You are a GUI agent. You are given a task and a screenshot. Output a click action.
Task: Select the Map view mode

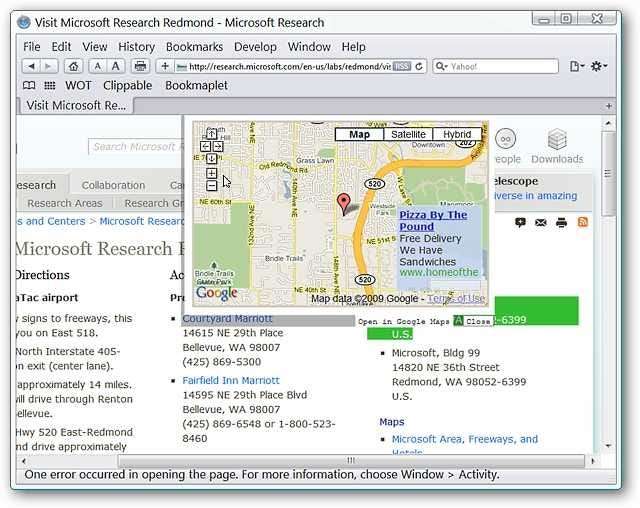(360, 134)
